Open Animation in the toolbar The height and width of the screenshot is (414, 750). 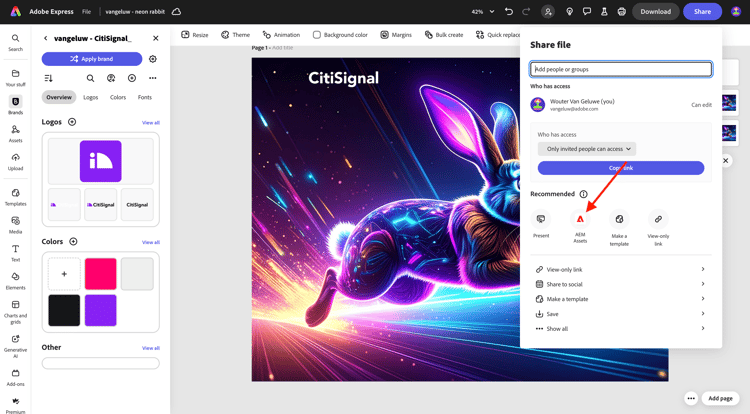point(281,35)
